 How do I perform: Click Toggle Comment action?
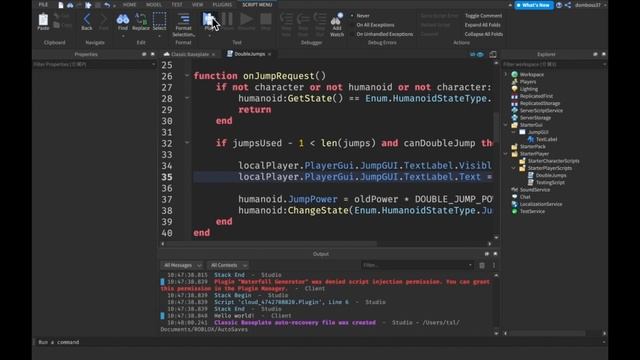pos(483,16)
